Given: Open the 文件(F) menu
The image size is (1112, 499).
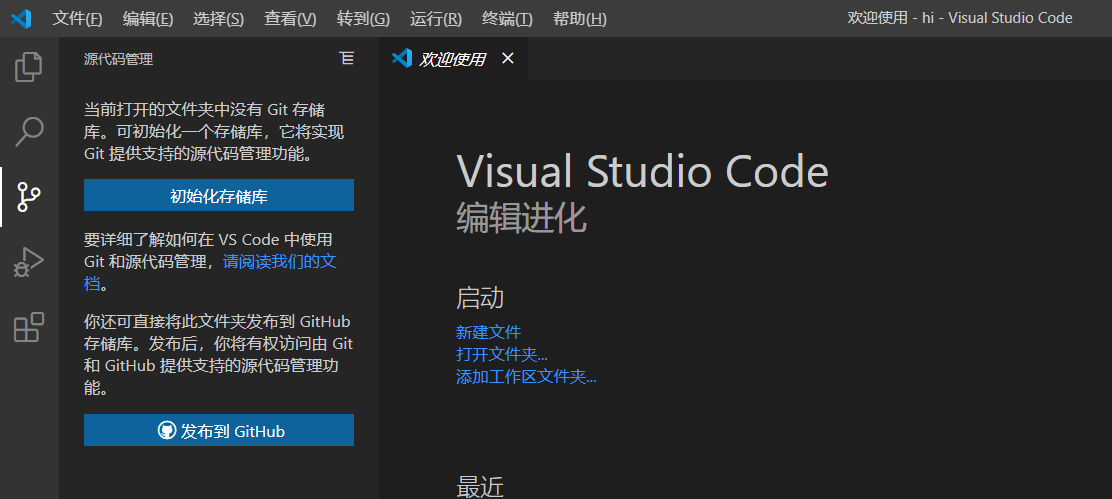Looking at the screenshot, I should coord(77,19).
